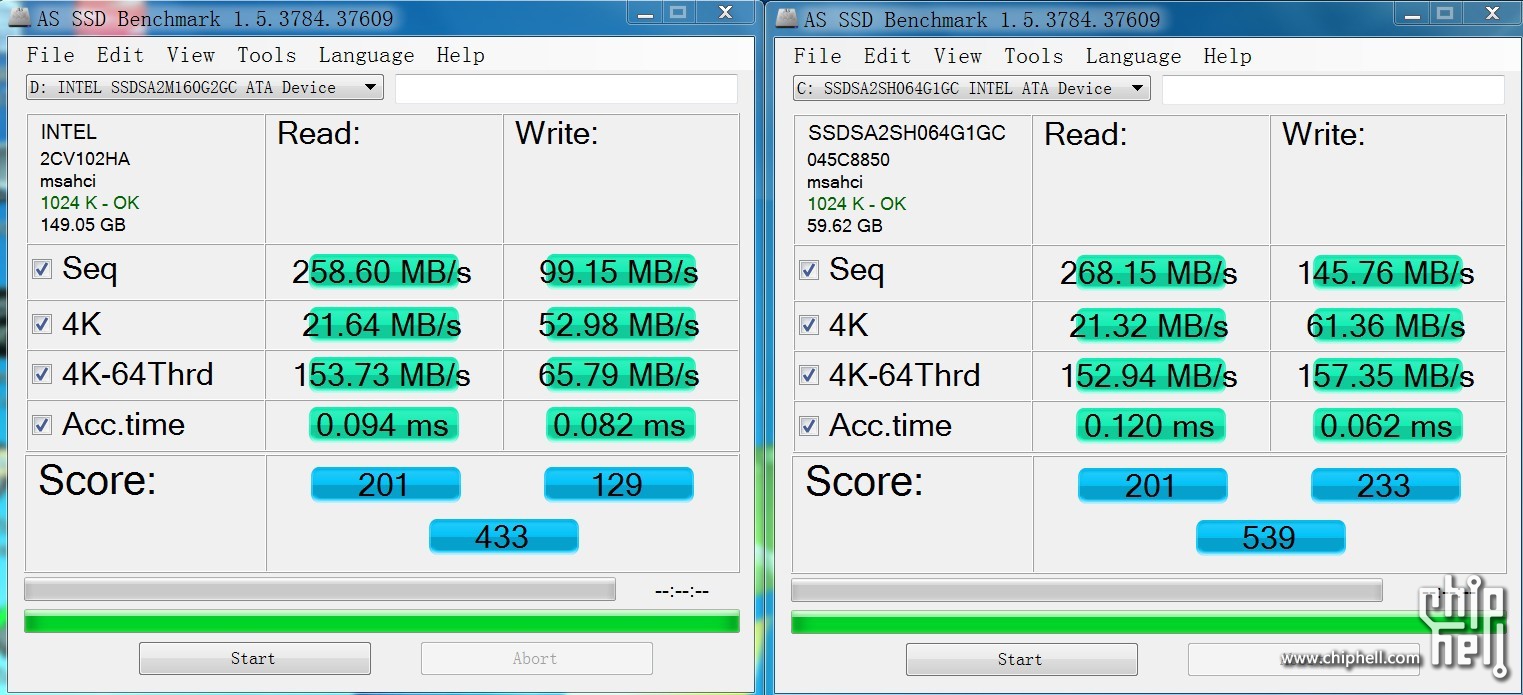Uncheck the Seq test in the C: drive window

pyautogui.click(x=809, y=271)
